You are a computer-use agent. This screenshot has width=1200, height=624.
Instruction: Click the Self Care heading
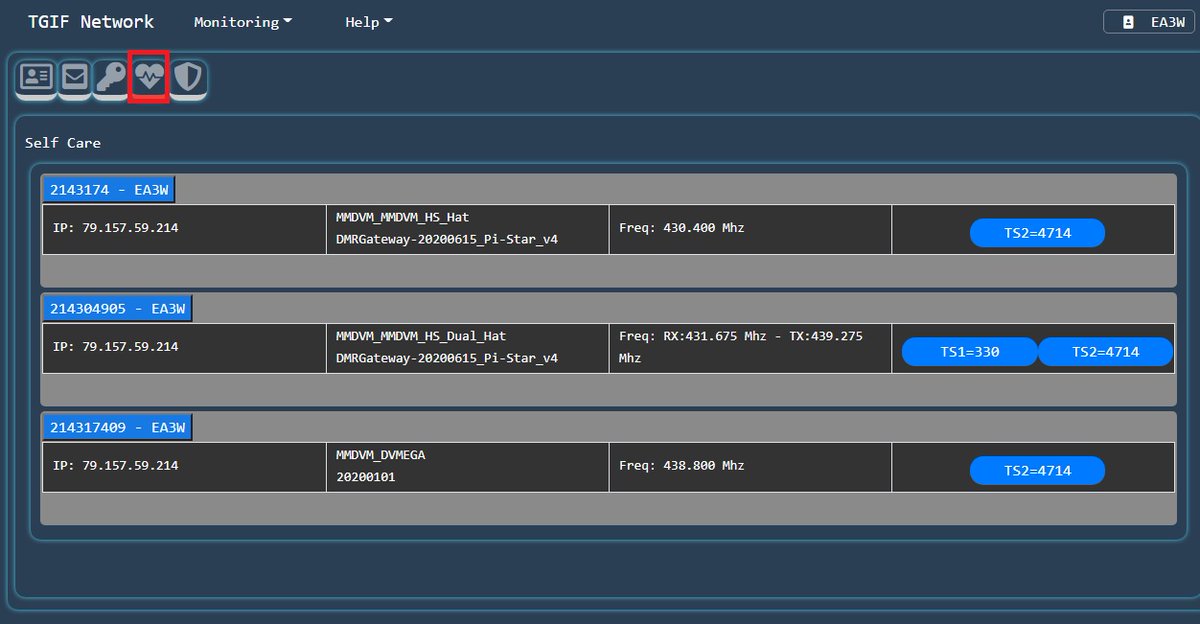(x=63, y=143)
